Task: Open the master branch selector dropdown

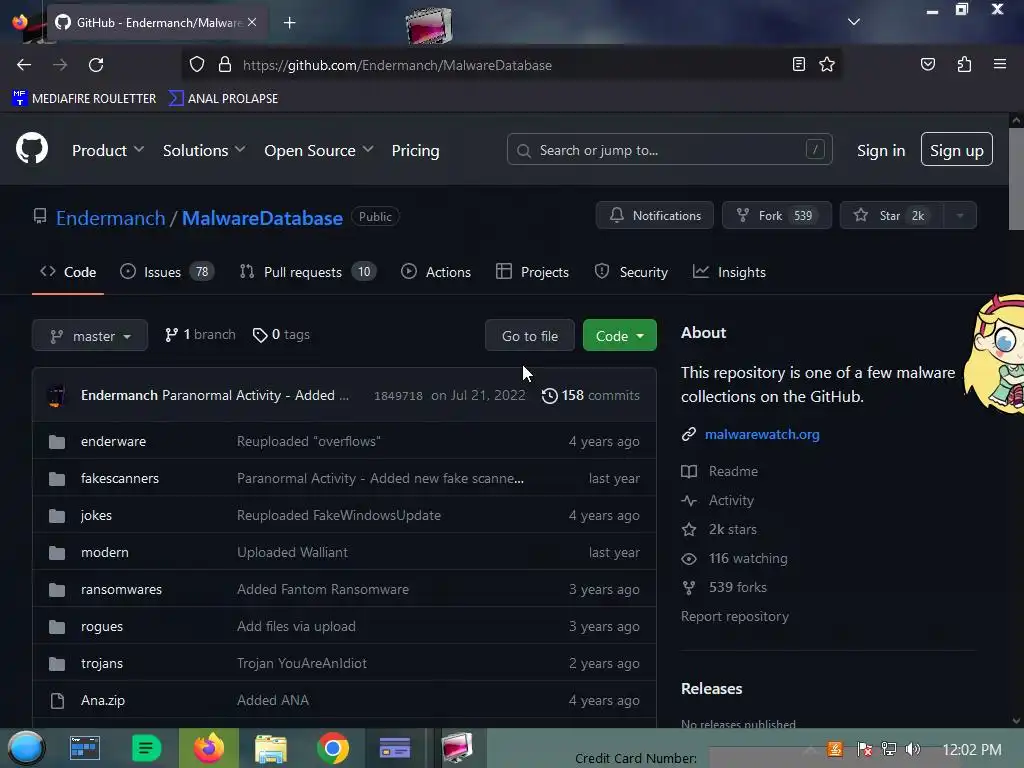Action: pos(90,336)
